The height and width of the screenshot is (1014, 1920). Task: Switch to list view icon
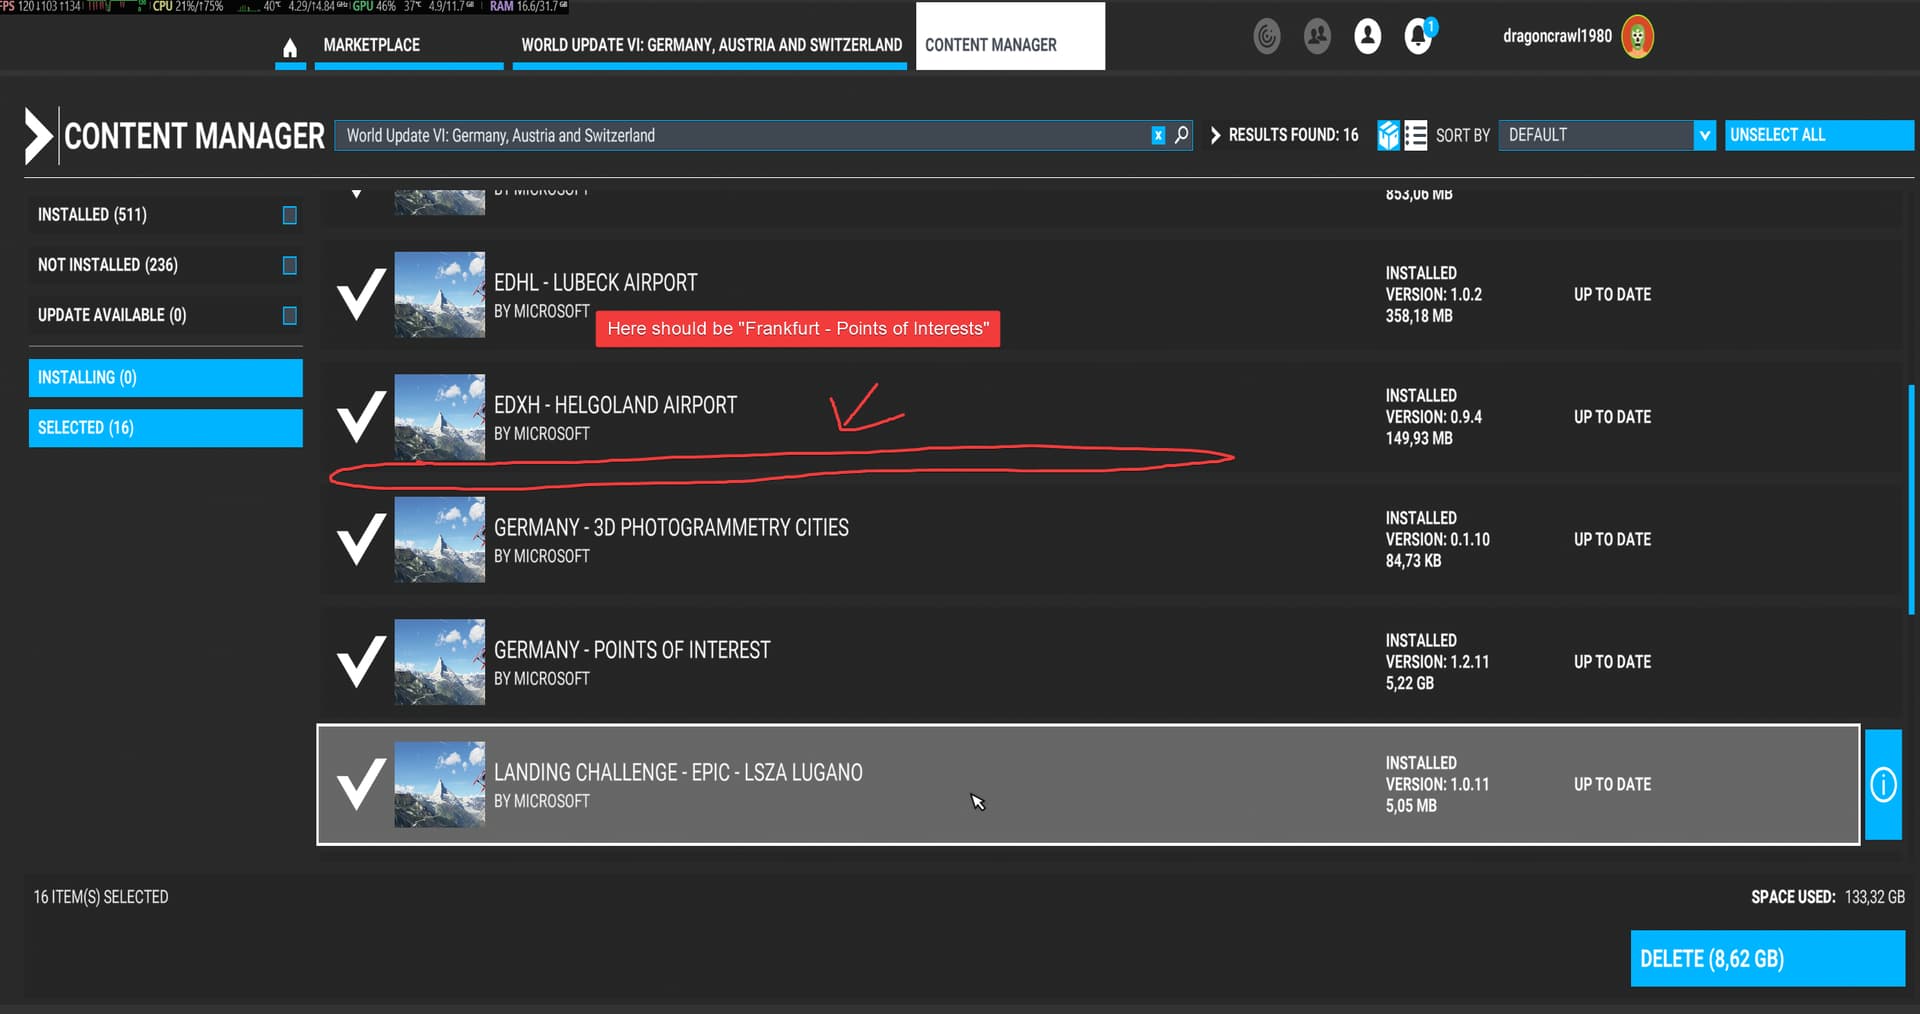pyautogui.click(x=1416, y=135)
